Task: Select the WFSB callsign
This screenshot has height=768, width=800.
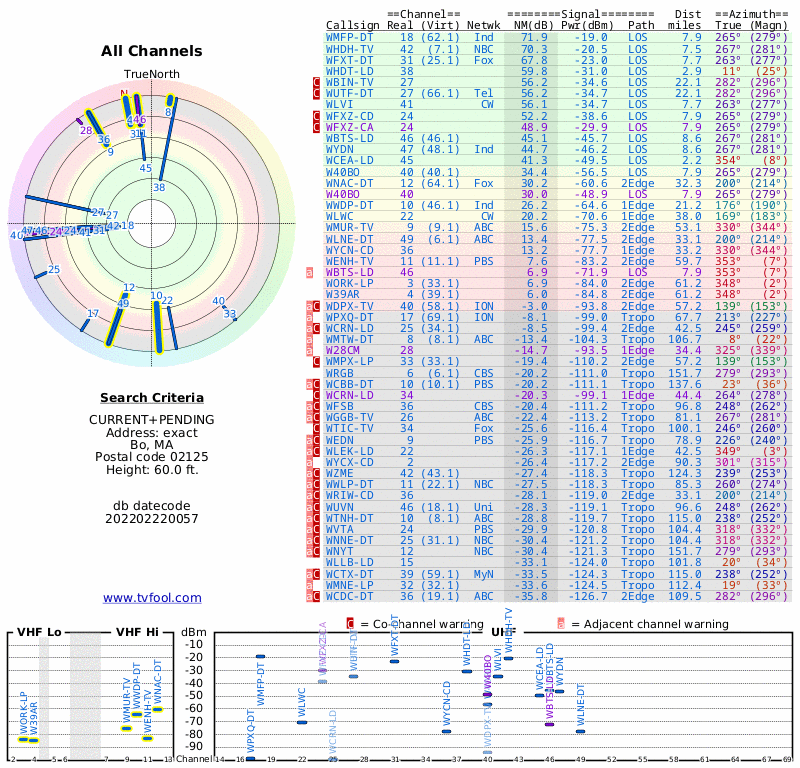Action: pyautogui.click(x=339, y=406)
